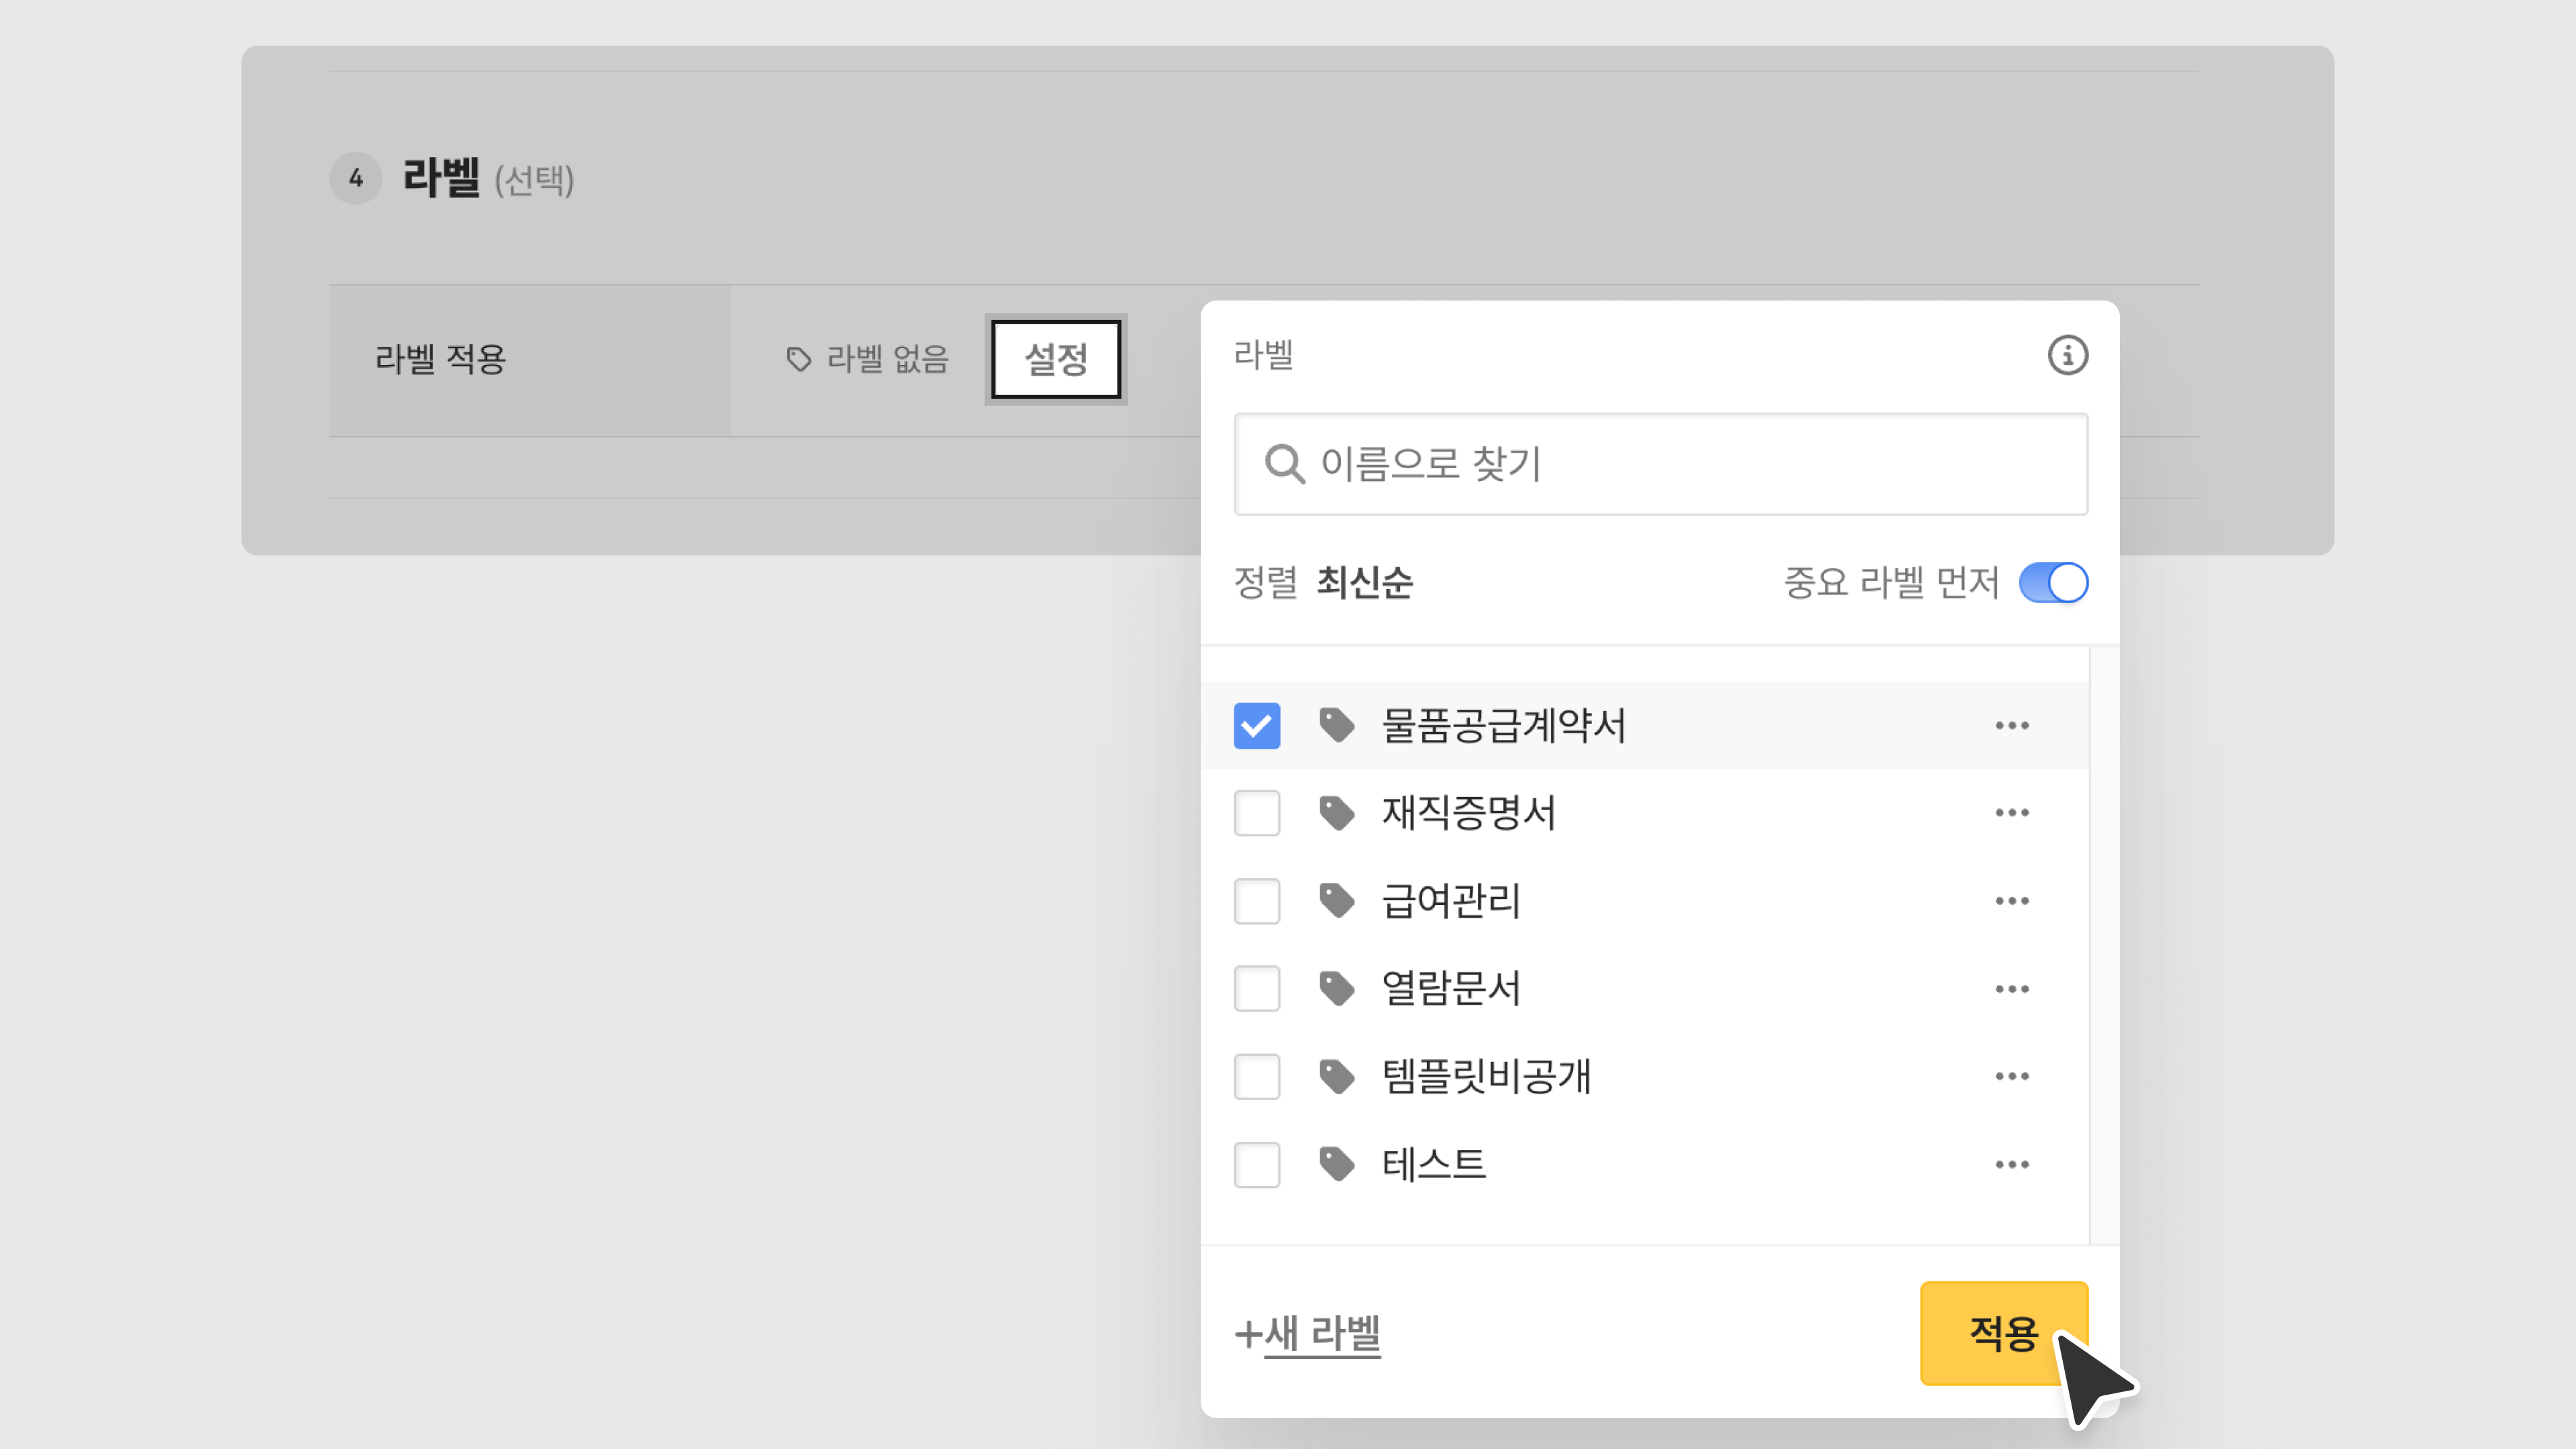Toggle 중요 라벨 먼저 switch off
The image size is (2576, 1449).
click(2052, 582)
